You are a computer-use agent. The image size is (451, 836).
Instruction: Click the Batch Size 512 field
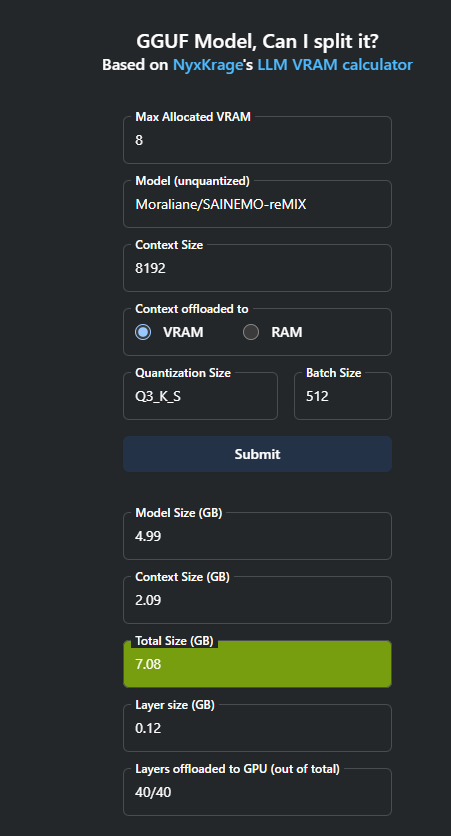(343, 396)
